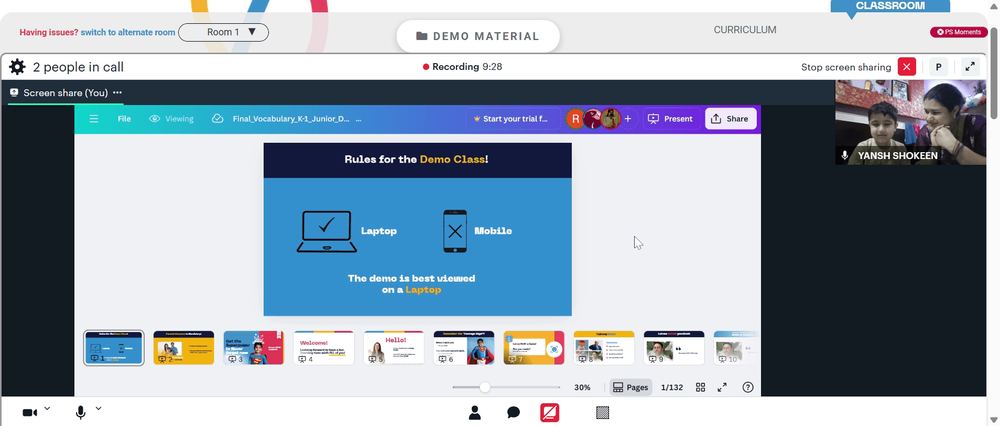Open participants people icon
This screenshot has width=1000, height=426.
click(474, 413)
